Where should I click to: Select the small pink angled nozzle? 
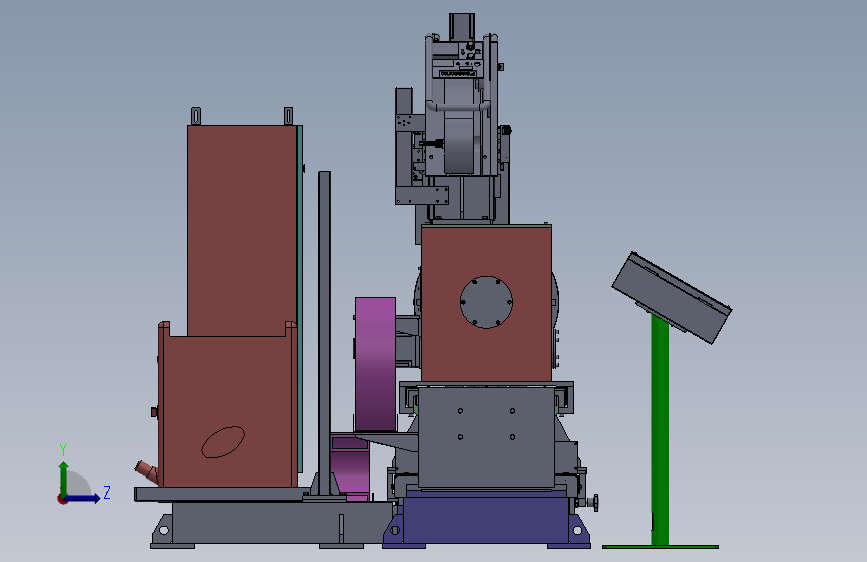(x=147, y=472)
